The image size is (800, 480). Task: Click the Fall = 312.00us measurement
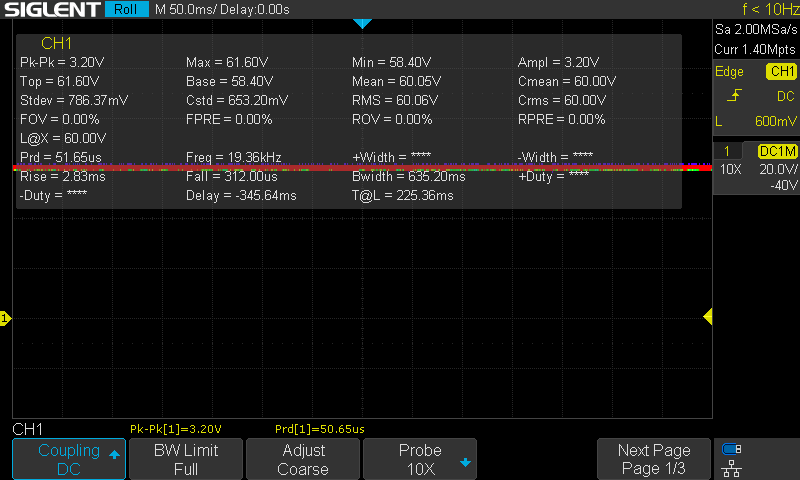coord(232,176)
